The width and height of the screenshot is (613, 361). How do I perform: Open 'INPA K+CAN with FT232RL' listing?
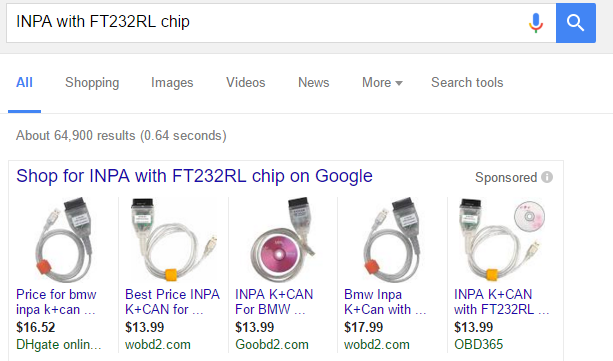pos(501,302)
